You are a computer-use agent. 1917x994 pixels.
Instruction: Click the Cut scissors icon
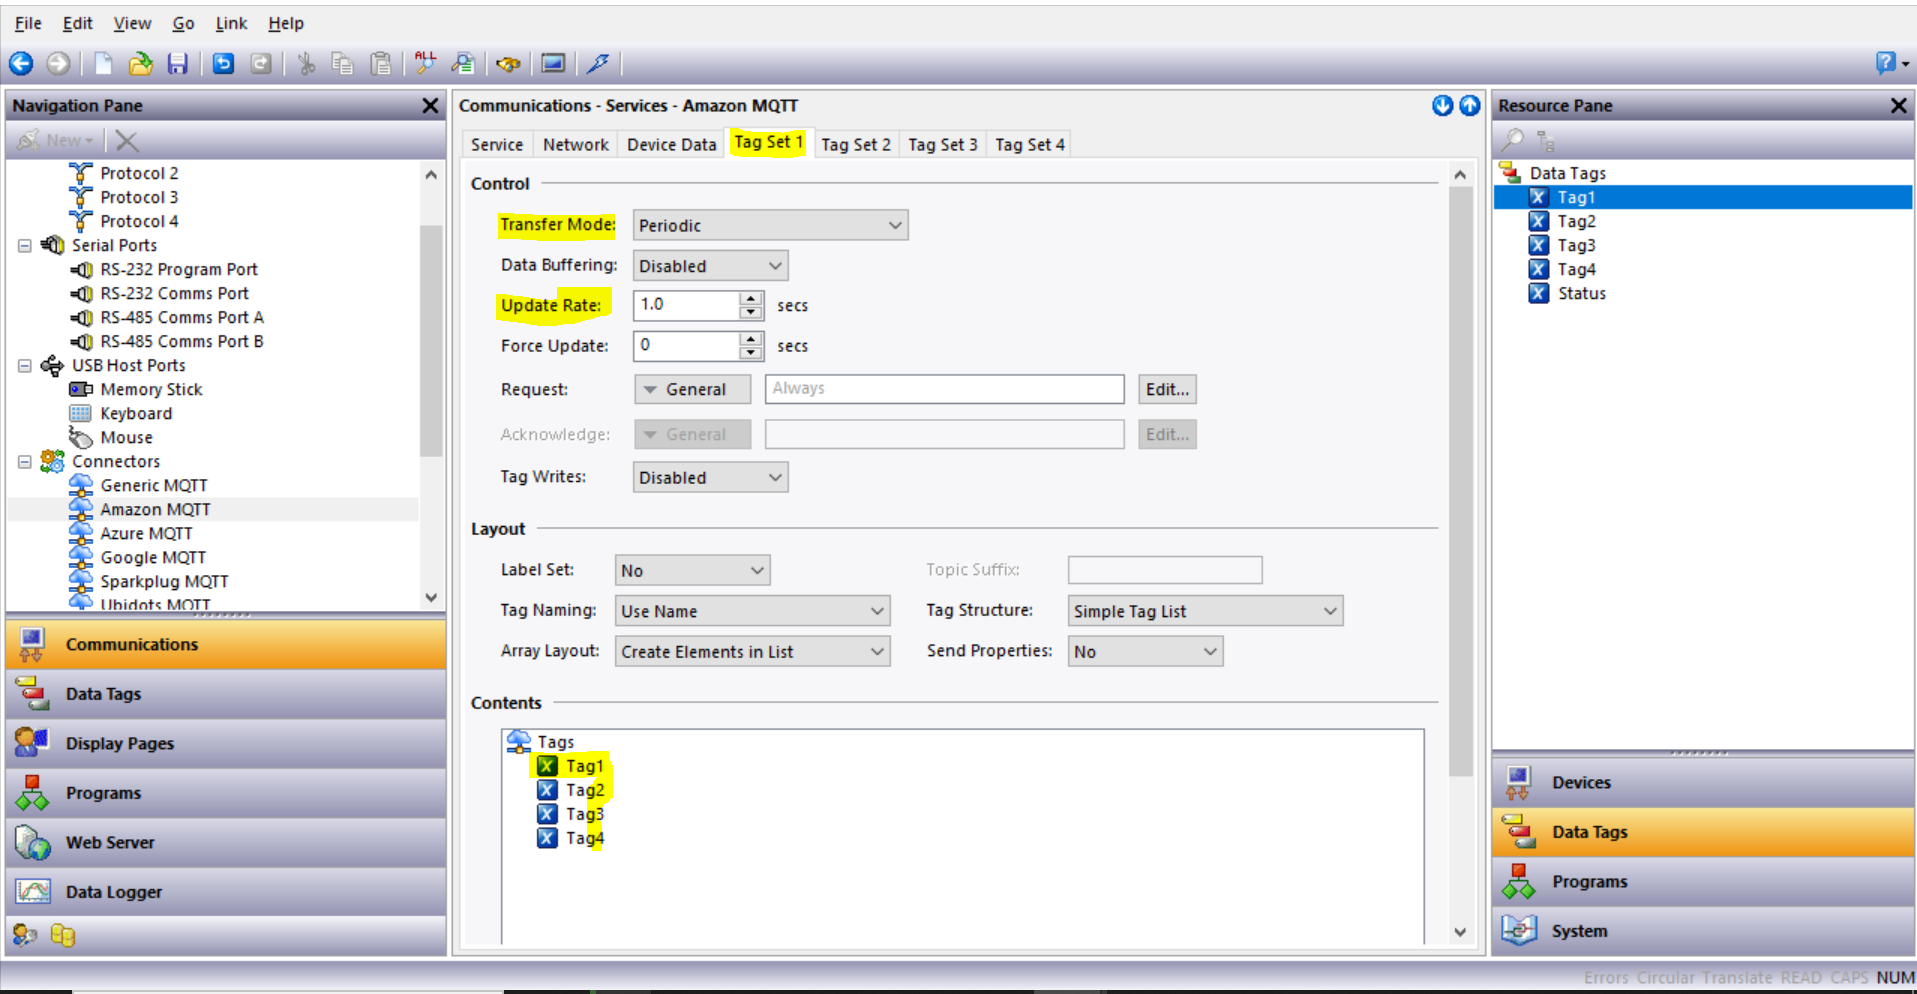click(306, 64)
